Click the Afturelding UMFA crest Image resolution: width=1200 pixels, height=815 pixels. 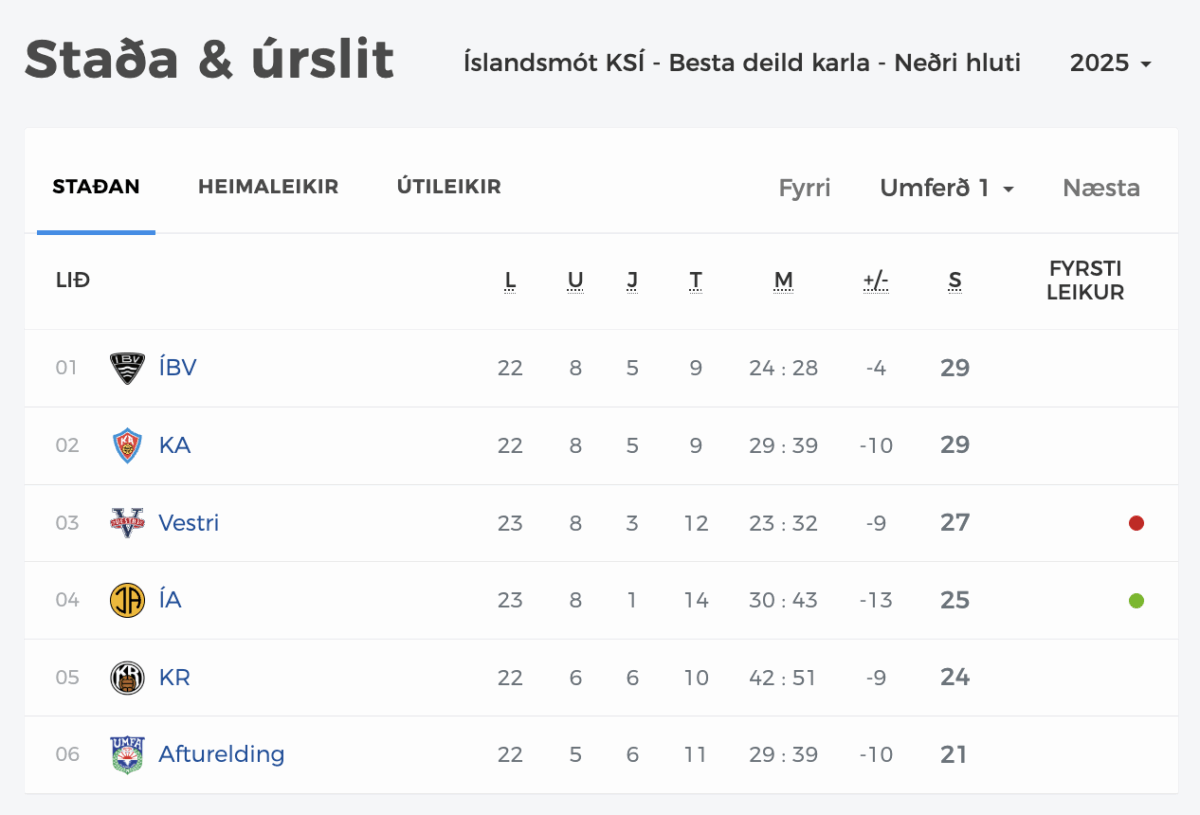[127, 755]
